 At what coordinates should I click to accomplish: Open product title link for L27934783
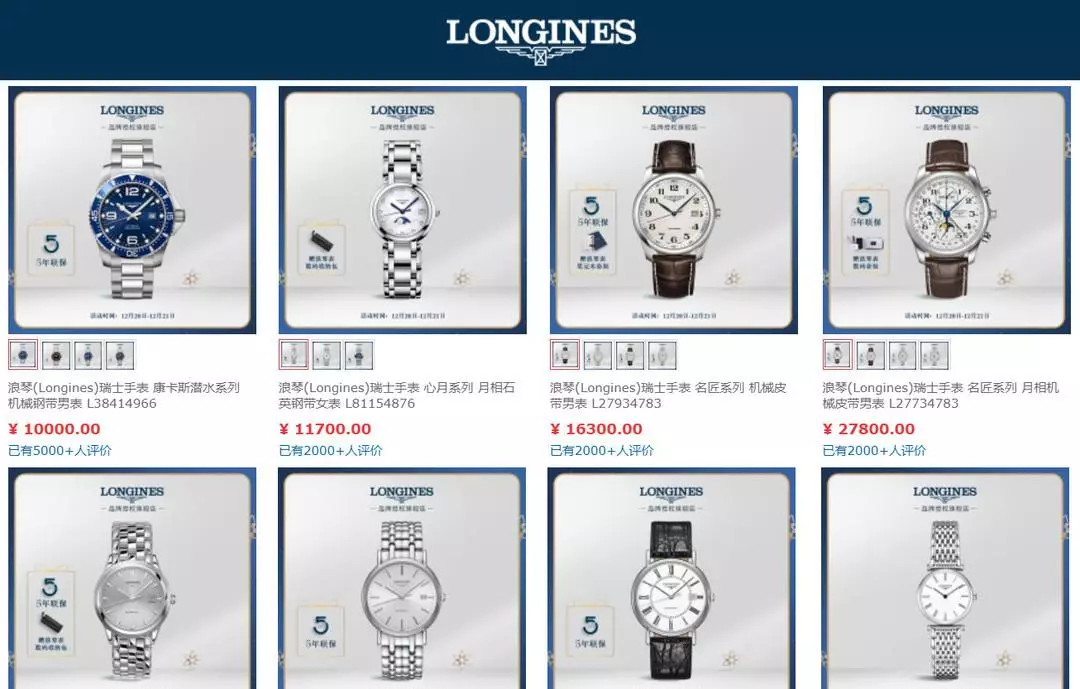[x=668, y=395]
